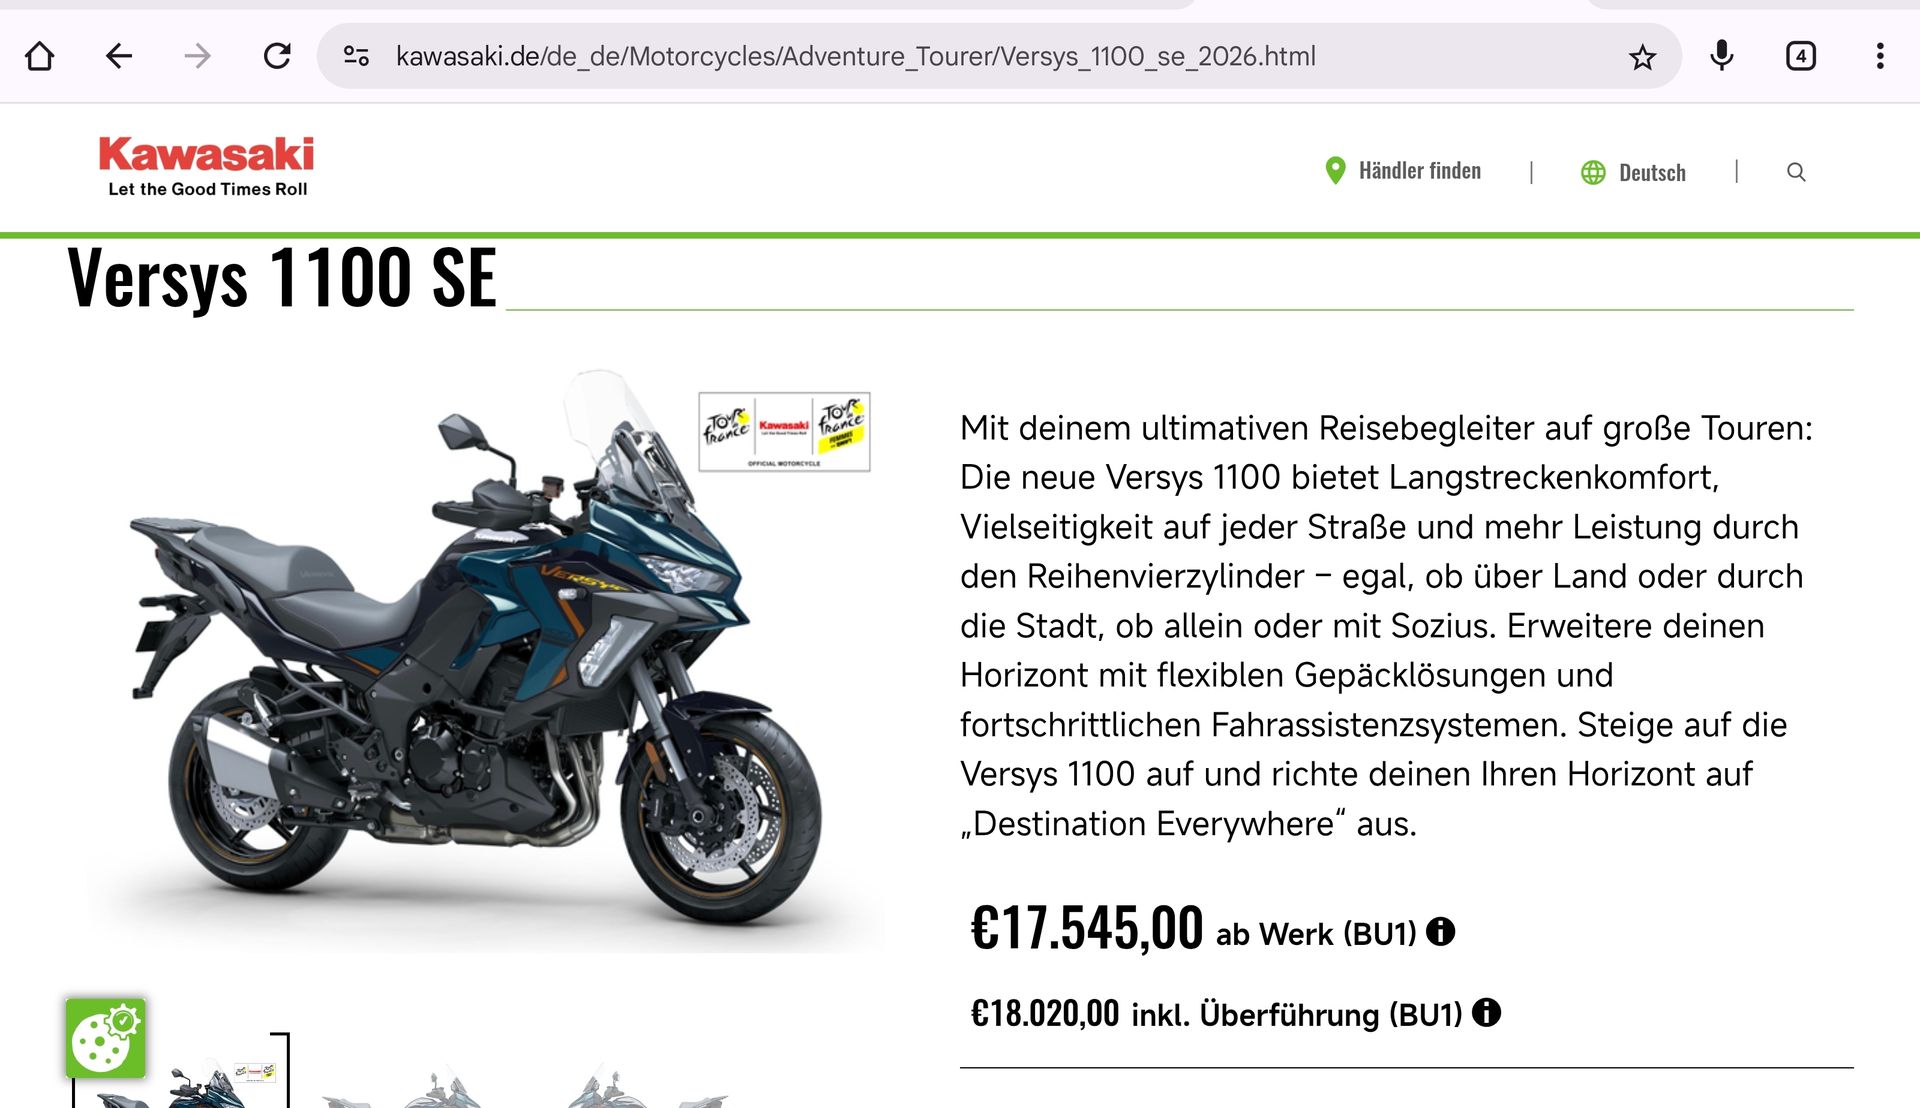Go to browser home page
Screen dimensions: 1920x1108
40,56
